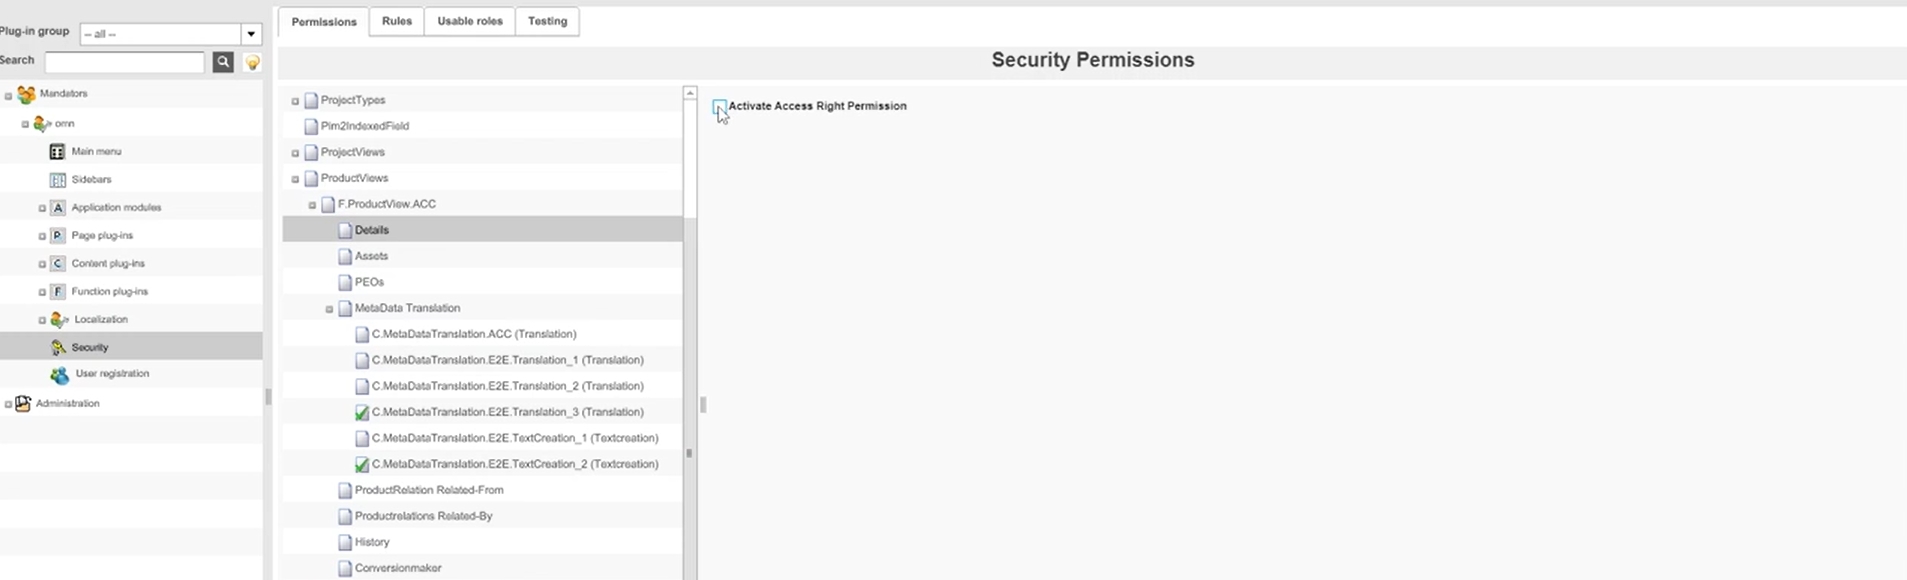Enable Activate Access Right Permission checkbox
The width and height of the screenshot is (1907, 580).
point(719,106)
